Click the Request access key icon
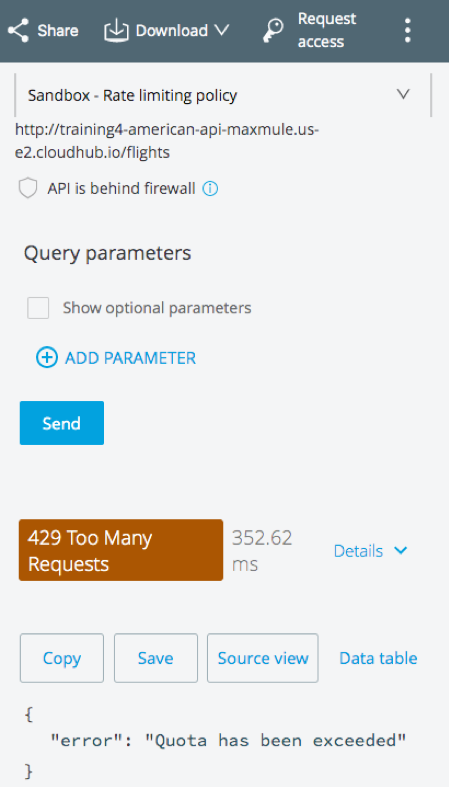The width and height of the screenshot is (449, 787). pos(274,31)
